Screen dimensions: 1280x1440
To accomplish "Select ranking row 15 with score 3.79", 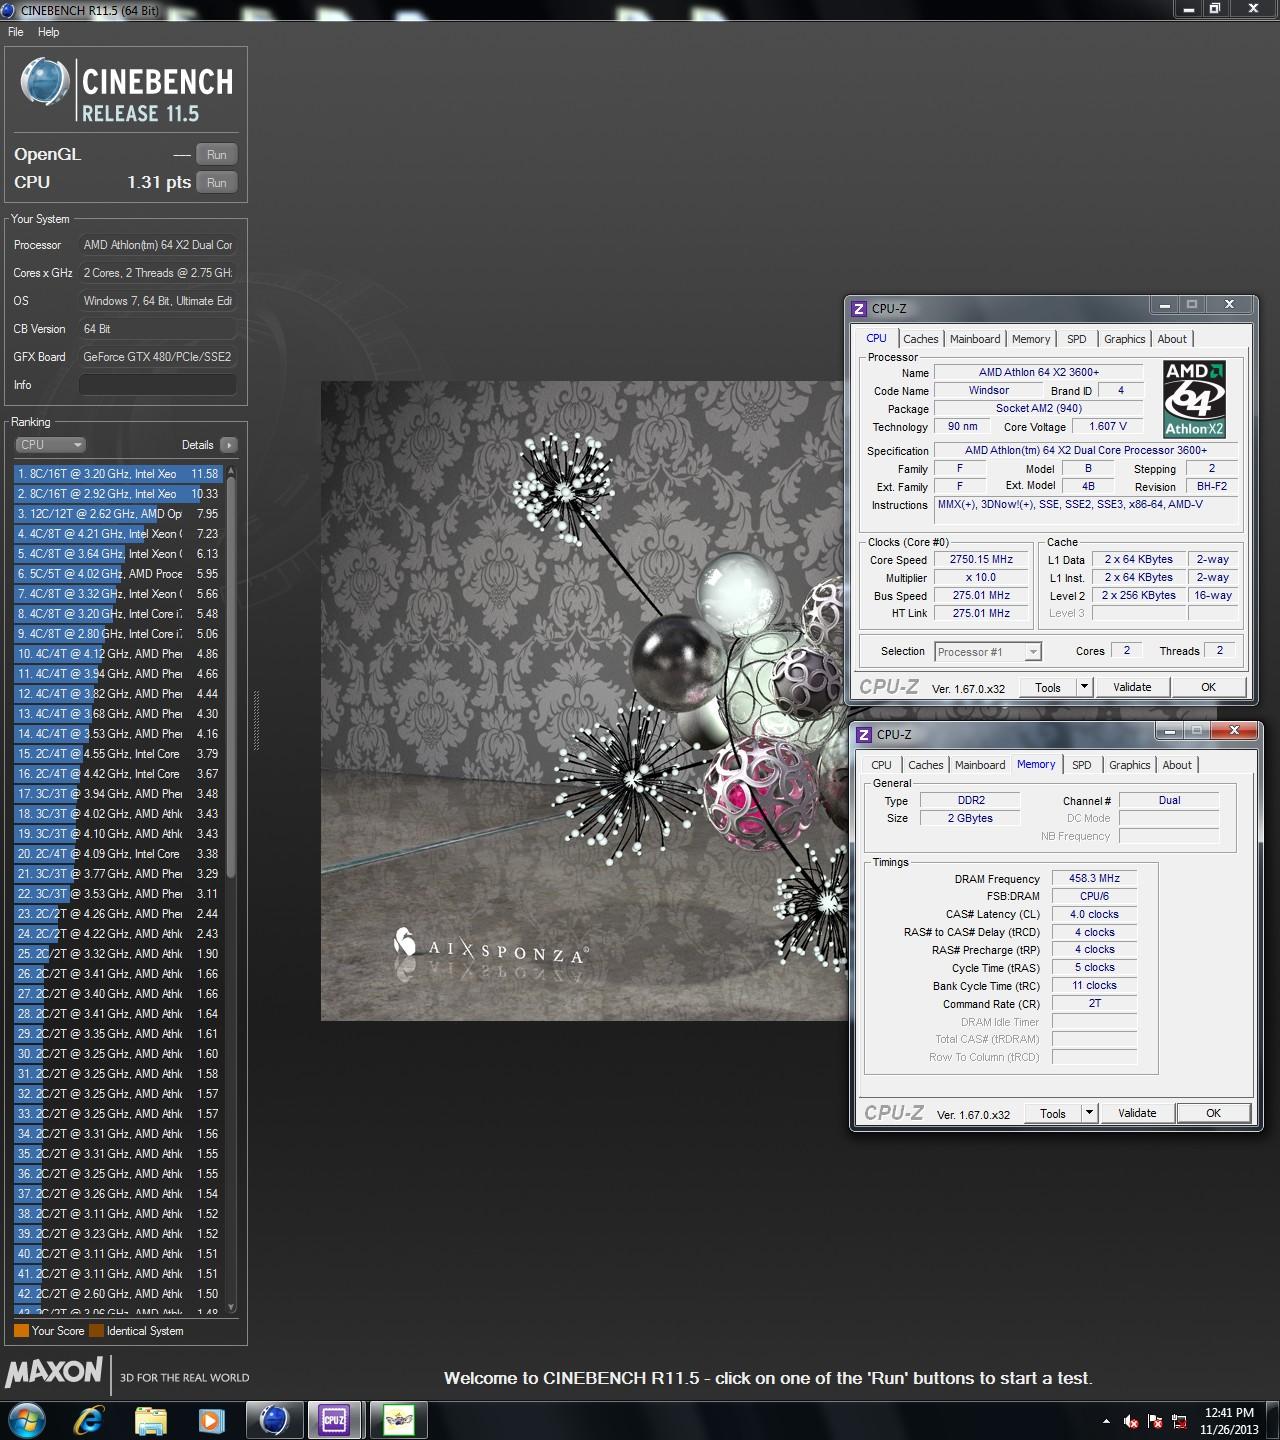I will pyautogui.click(x=118, y=754).
